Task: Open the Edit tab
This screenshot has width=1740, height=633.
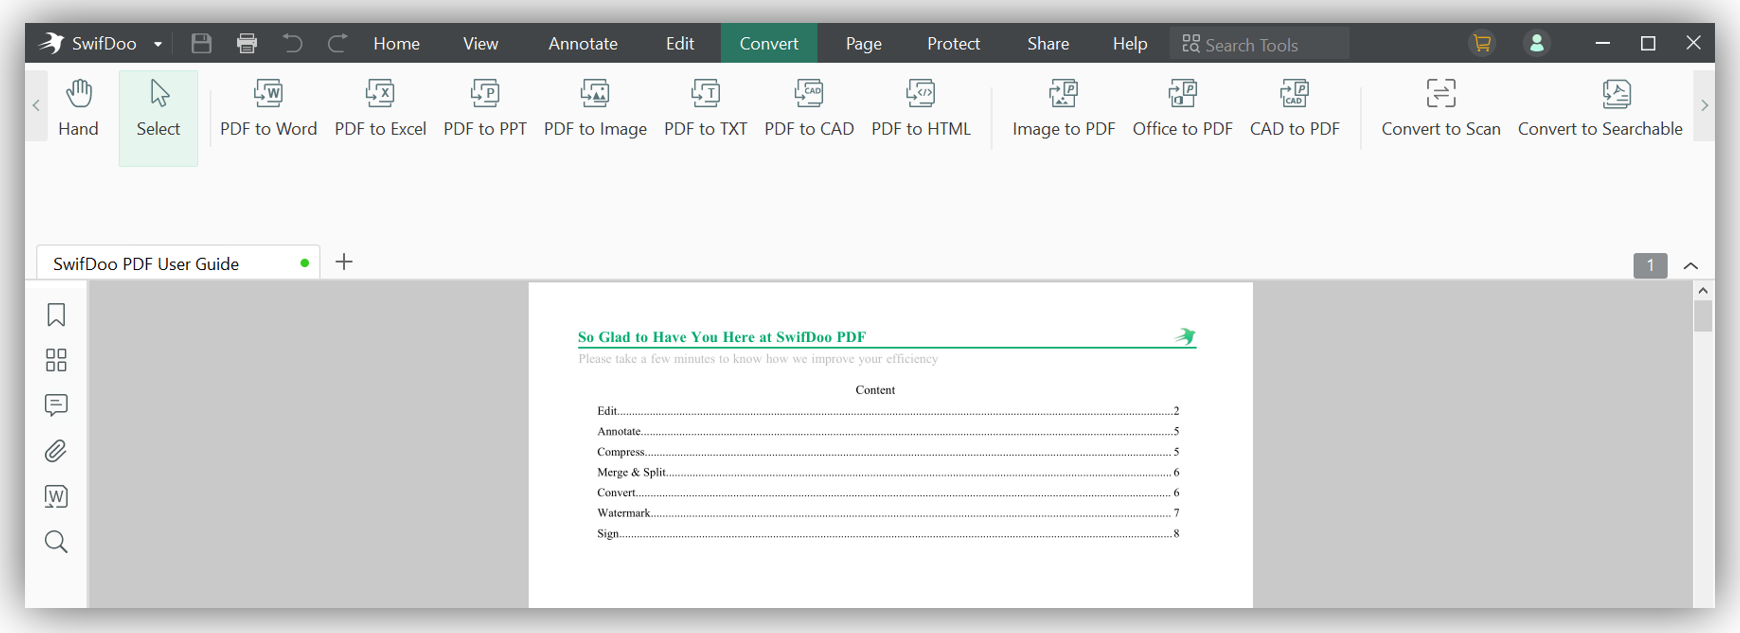Action: click(680, 43)
